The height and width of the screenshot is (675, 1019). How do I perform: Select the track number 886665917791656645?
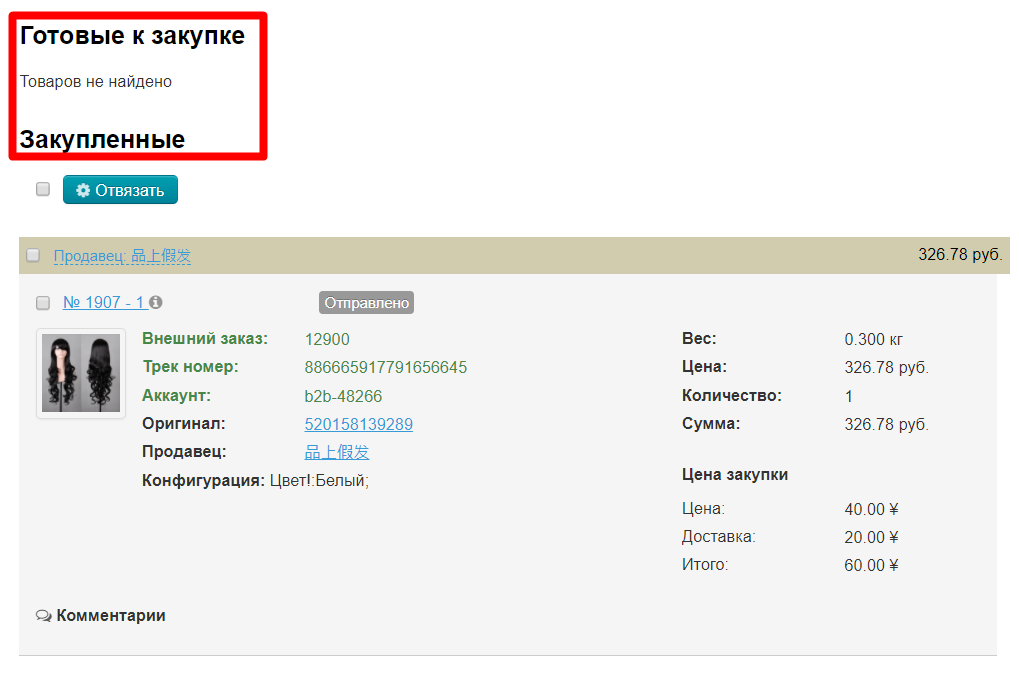pyautogui.click(x=385, y=367)
